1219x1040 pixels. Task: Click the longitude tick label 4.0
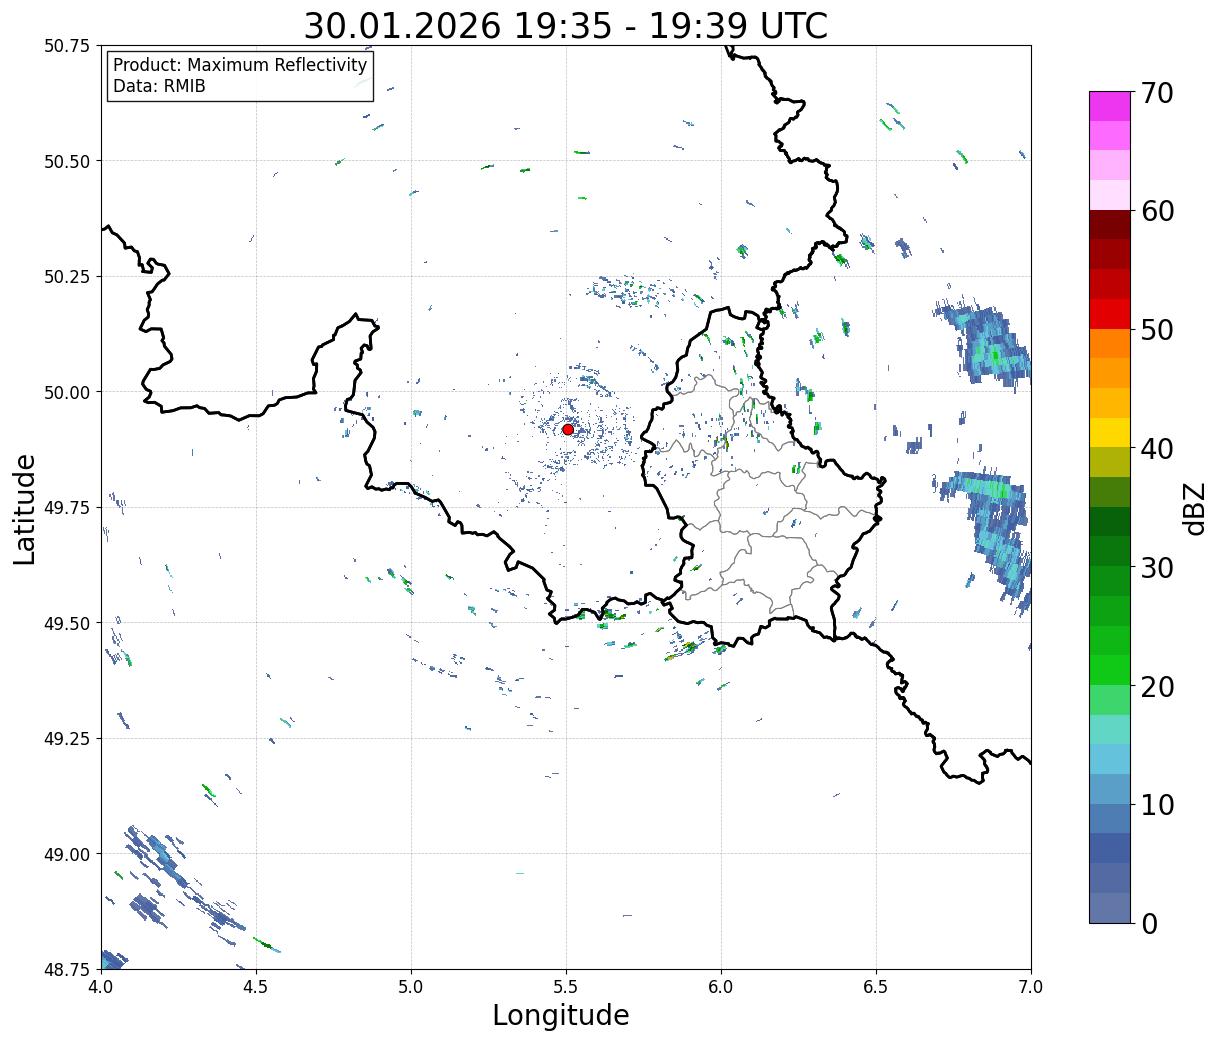pyautogui.click(x=101, y=987)
